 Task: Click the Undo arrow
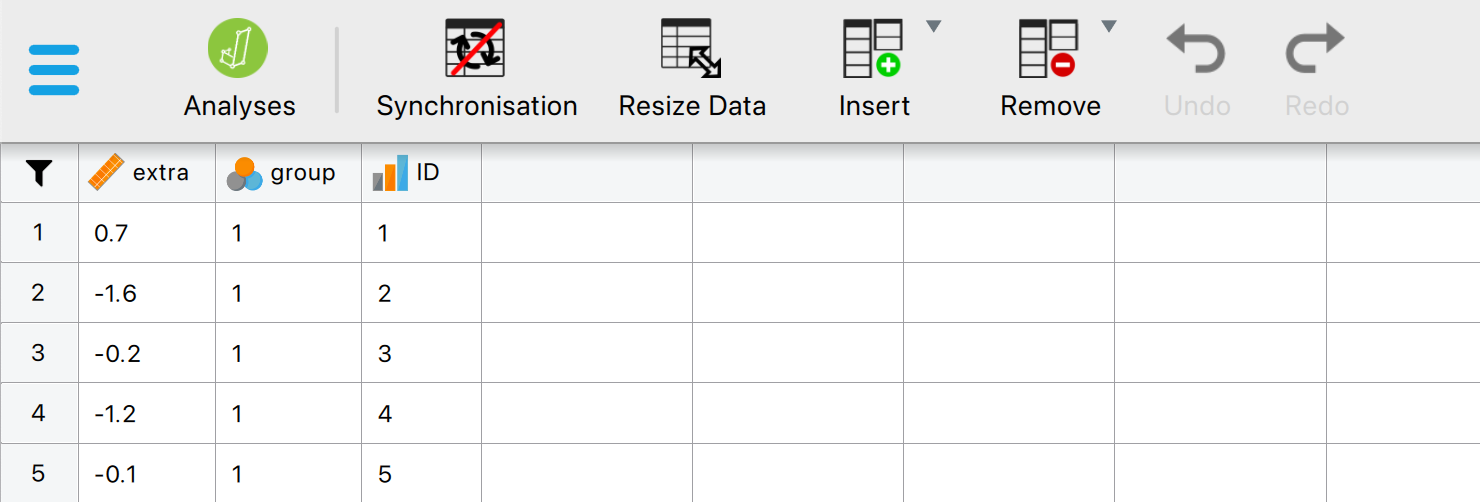coord(1197,50)
